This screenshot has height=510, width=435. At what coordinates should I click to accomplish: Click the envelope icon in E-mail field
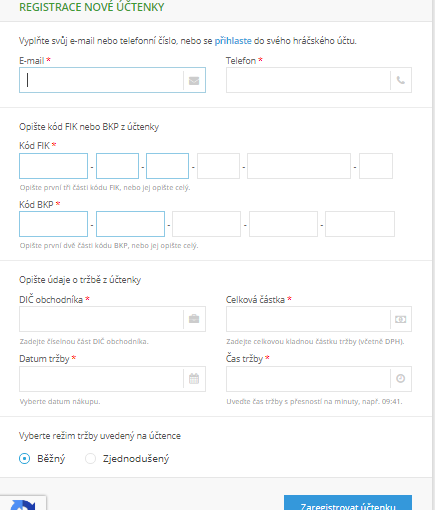[x=194, y=81]
